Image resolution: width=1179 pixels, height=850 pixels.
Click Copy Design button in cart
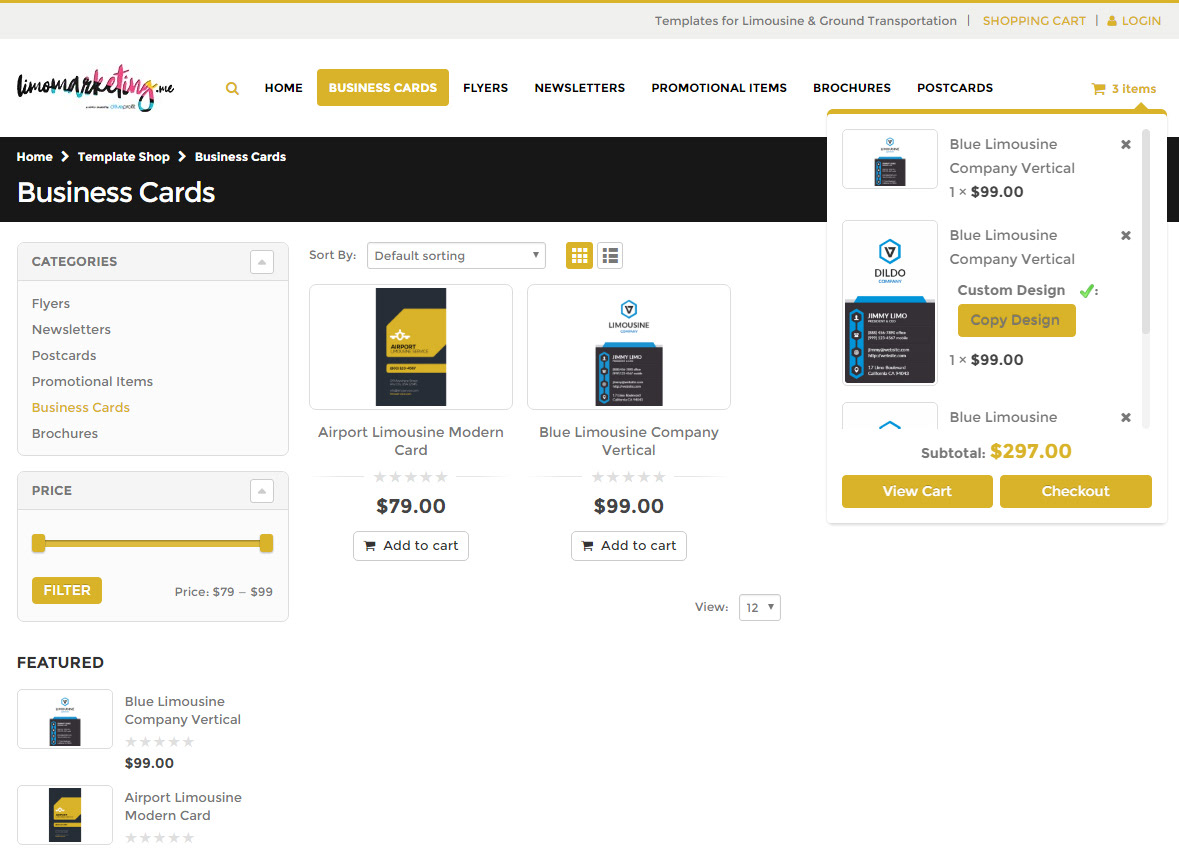[x=1017, y=320]
